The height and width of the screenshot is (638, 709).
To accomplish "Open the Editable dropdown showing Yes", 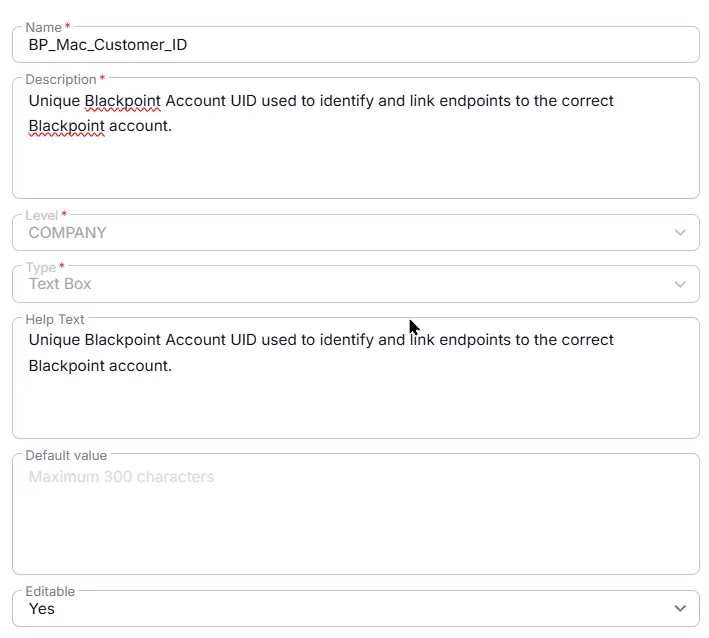I will (x=355, y=609).
